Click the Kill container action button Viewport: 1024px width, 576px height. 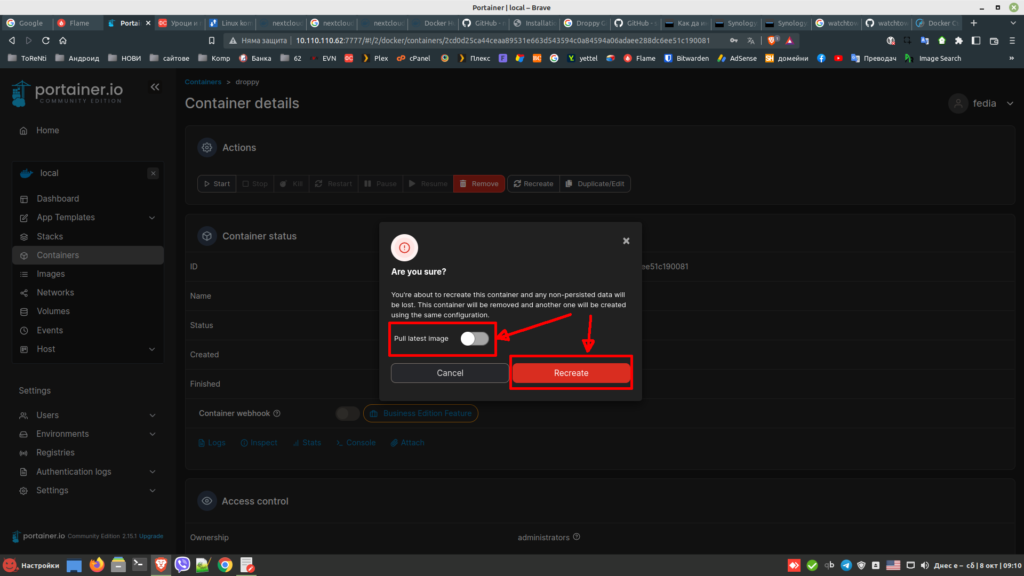[291, 184]
